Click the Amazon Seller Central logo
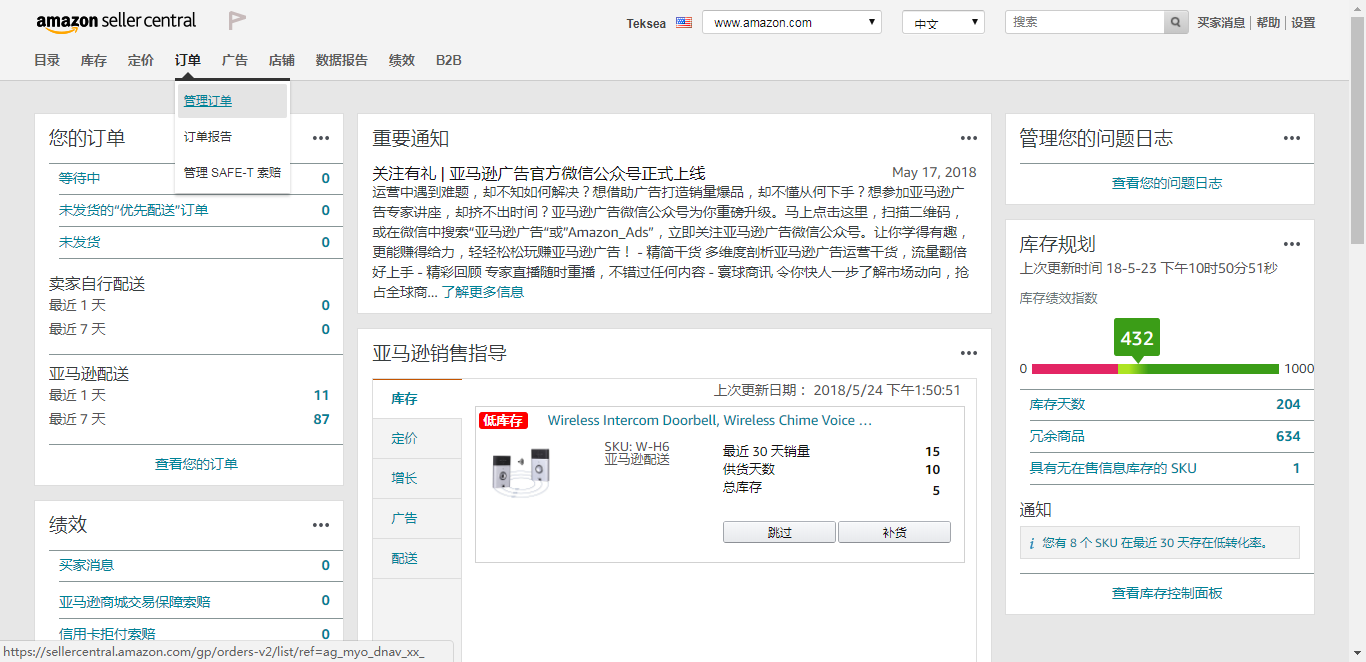This screenshot has height=662, width=1366. [x=116, y=21]
